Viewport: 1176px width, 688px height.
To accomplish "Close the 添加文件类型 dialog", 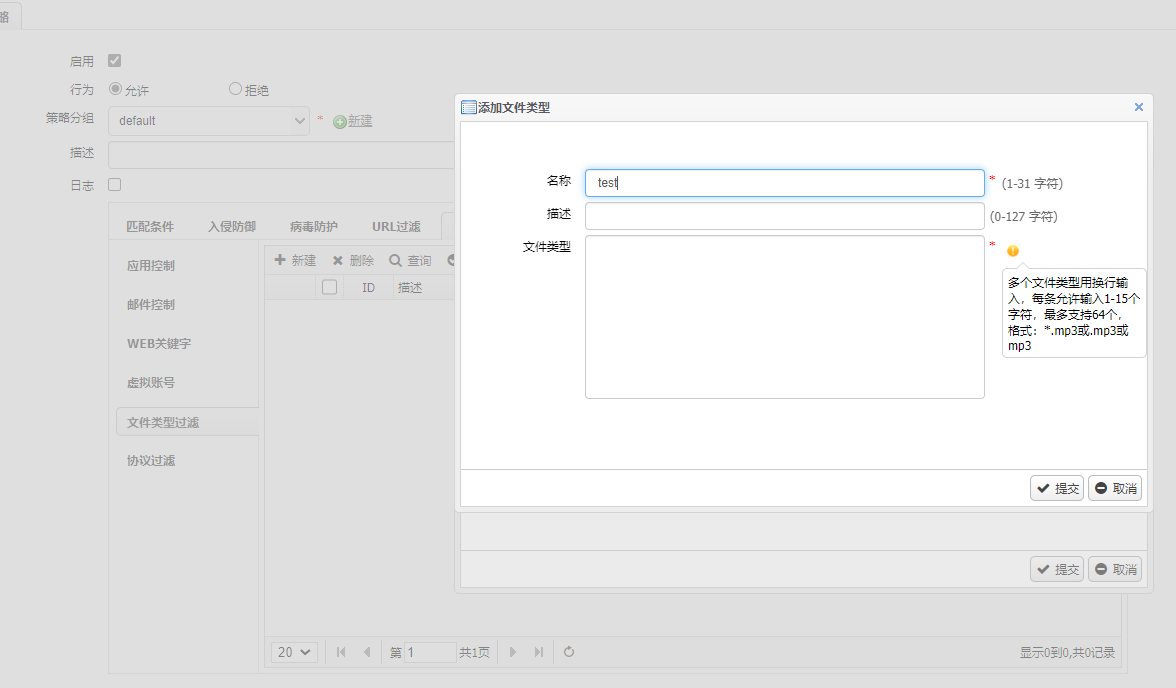I will pos(1138,107).
